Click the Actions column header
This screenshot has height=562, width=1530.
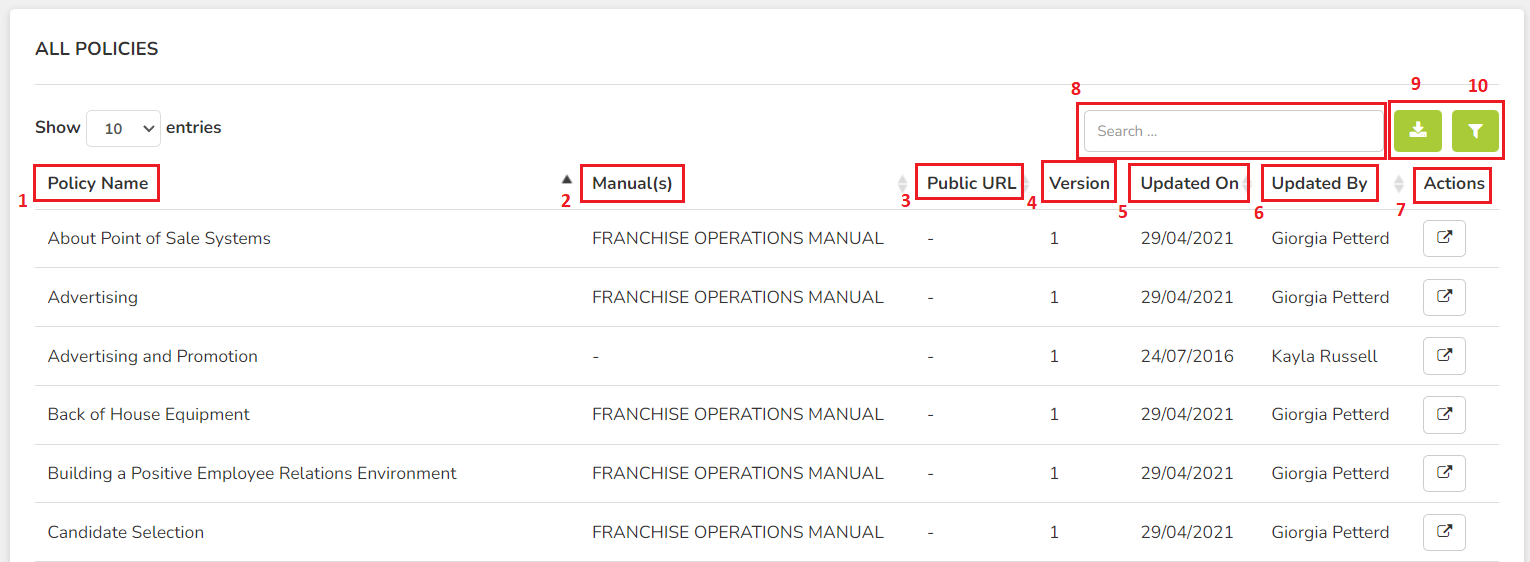(1454, 183)
